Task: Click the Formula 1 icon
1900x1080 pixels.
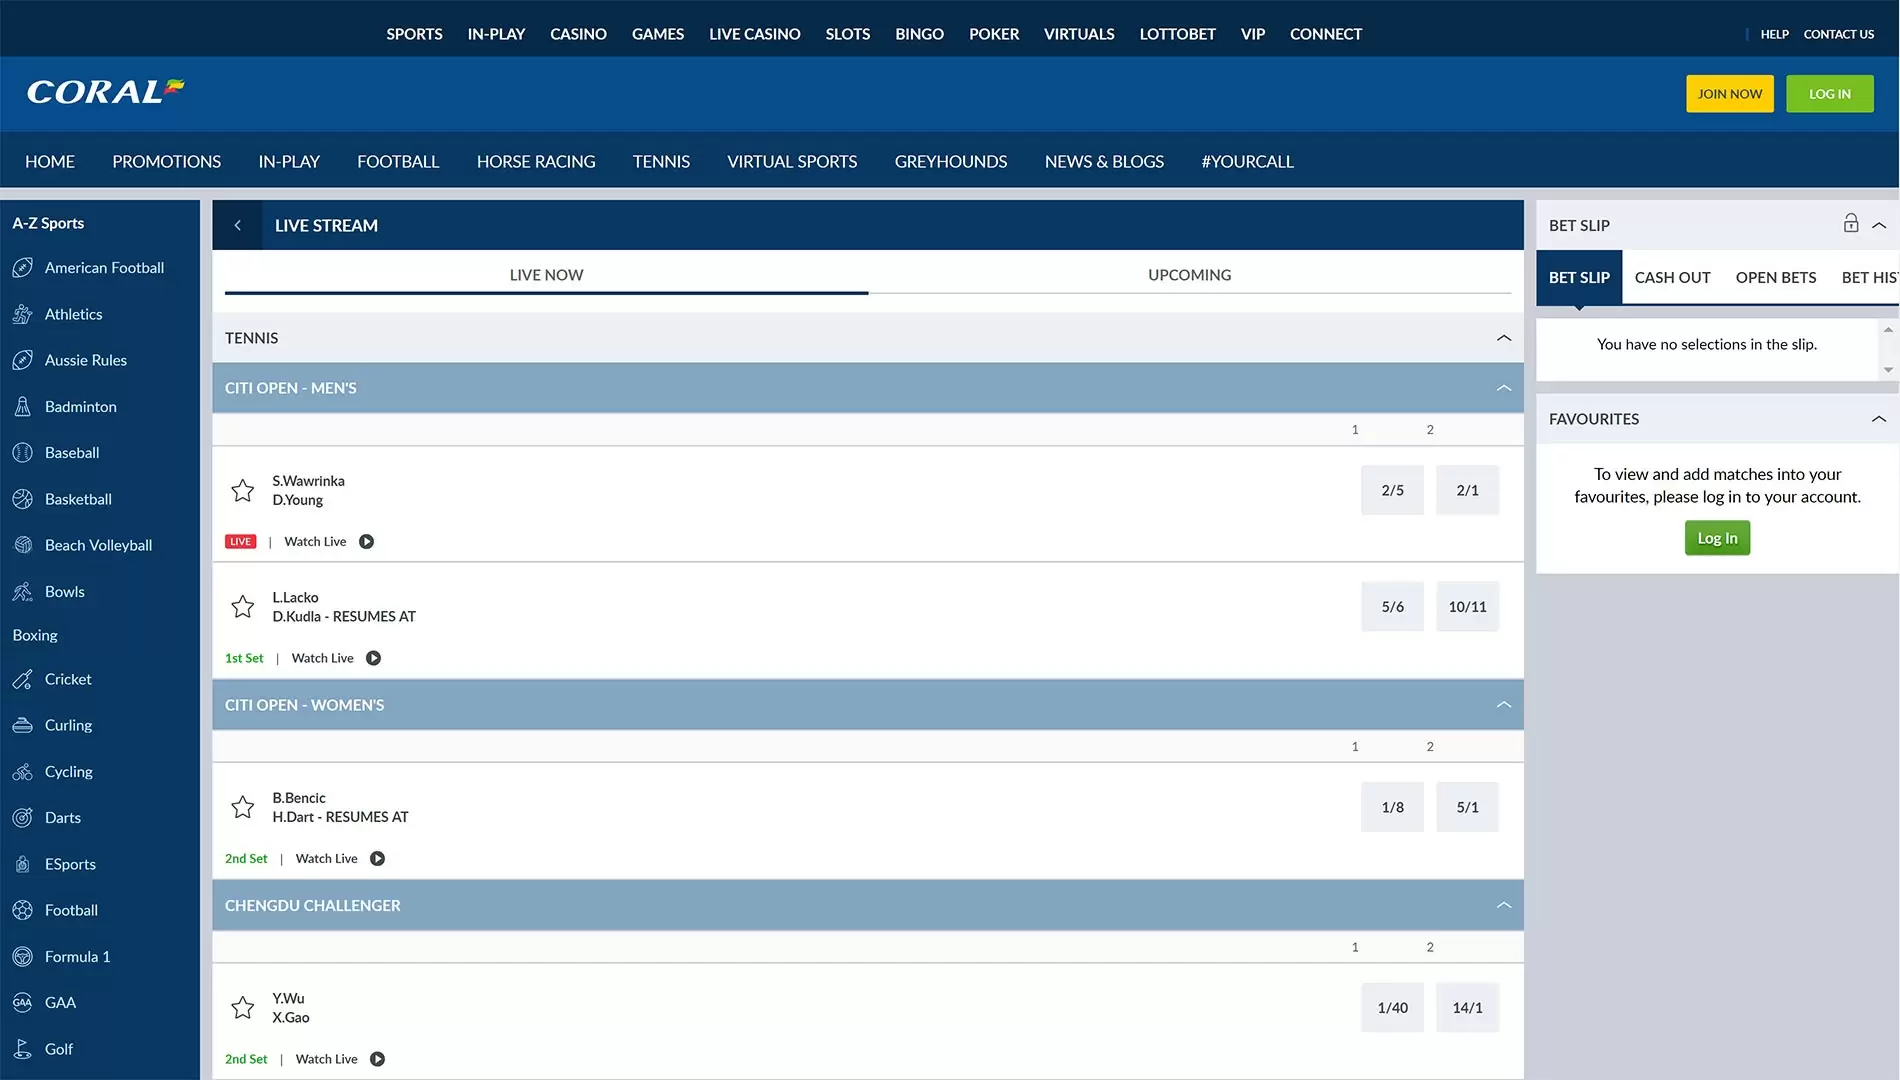Action: click(23, 957)
